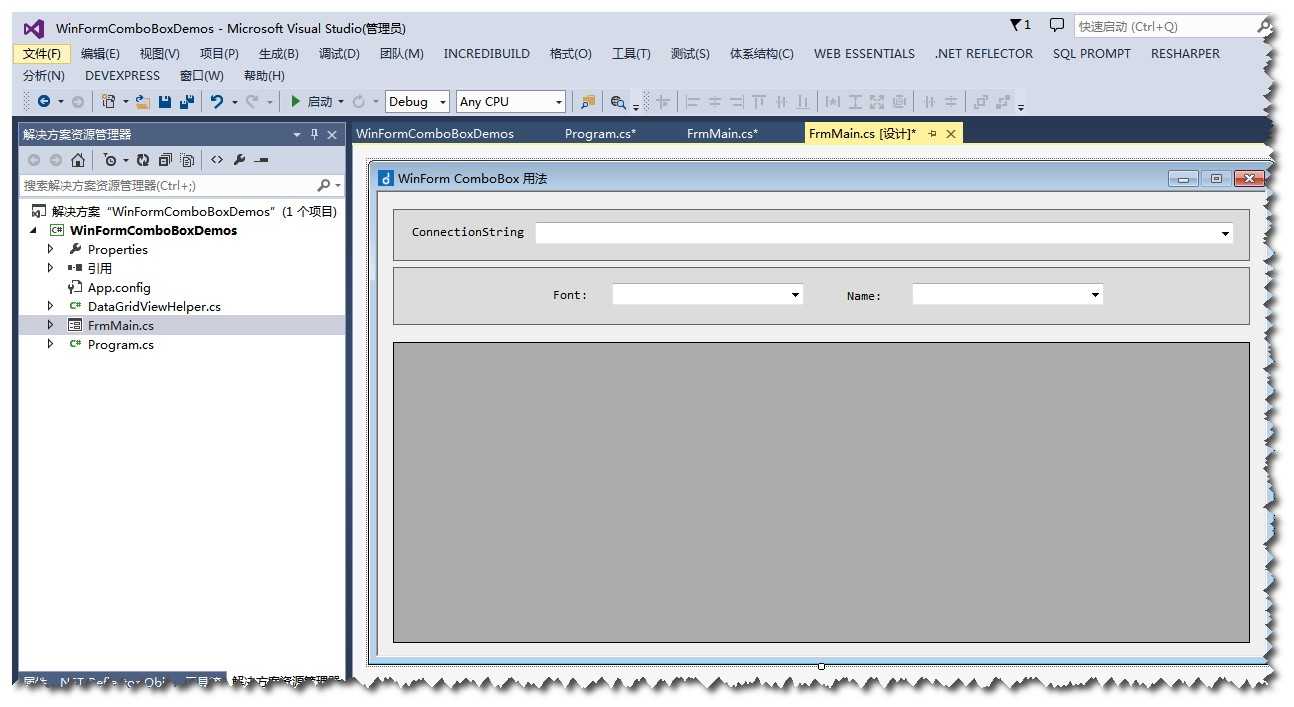This screenshot has height=707, width=1294.
Task: Close the Solution Explorer panel
Action: click(x=332, y=134)
